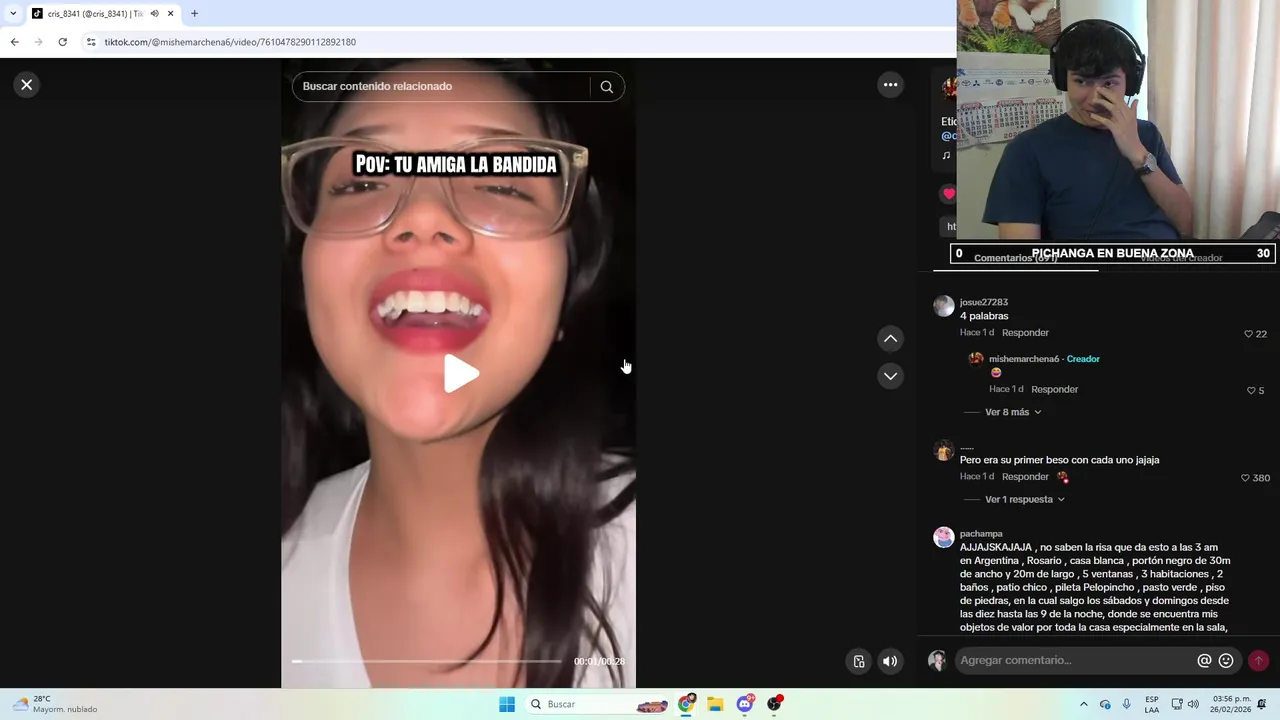Image resolution: width=1280 pixels, height=720 pixels.
Task: Open the emoji picker in comment box
Action: tap(1226, 661)
